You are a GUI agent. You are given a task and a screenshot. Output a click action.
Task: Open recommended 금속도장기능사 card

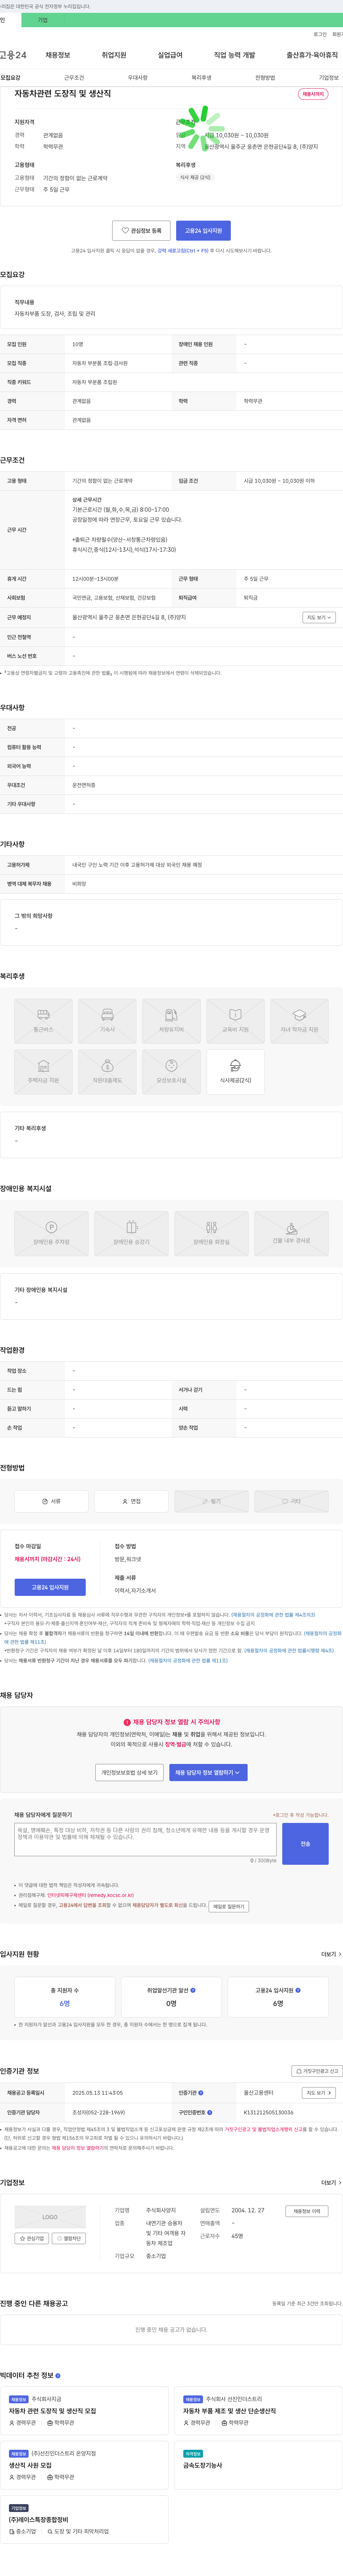pos(258,2465)
